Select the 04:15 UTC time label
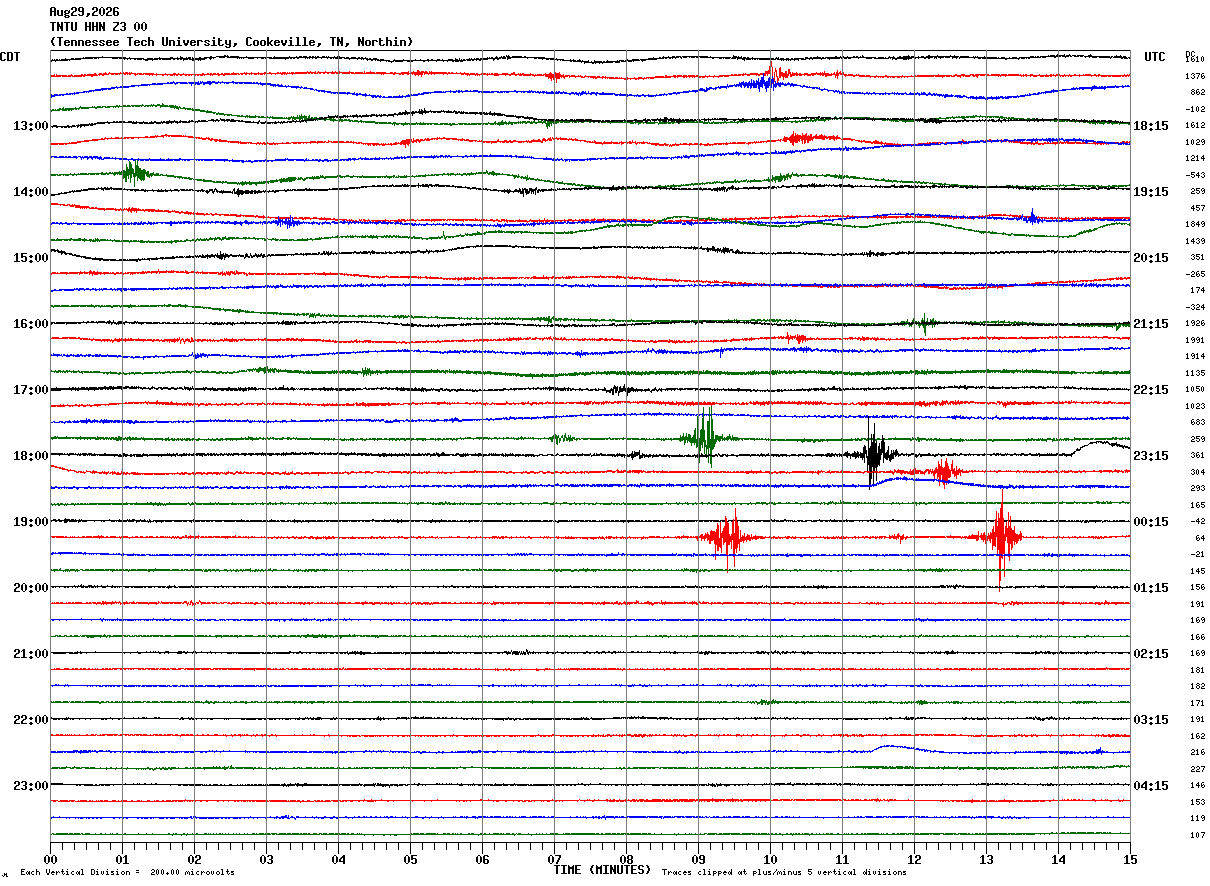Viewport: 1210px width, 886px height. click(1151, 785)
